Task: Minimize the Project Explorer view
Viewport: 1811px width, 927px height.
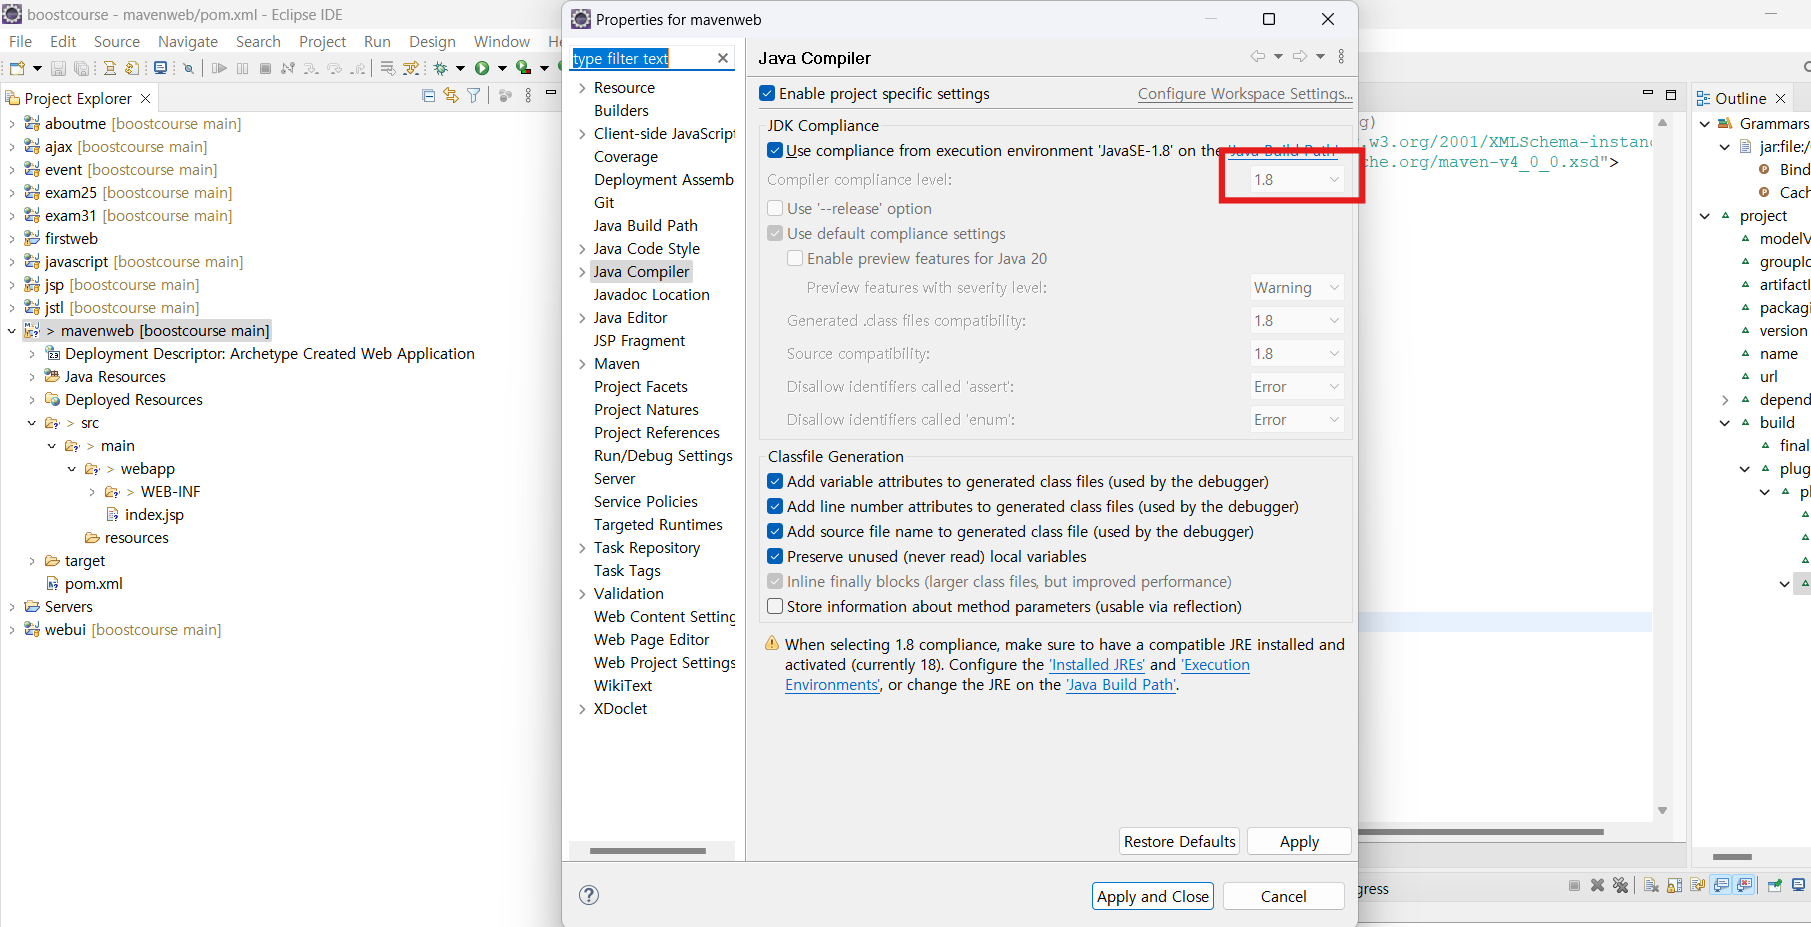Action: (x=551, y=92)
